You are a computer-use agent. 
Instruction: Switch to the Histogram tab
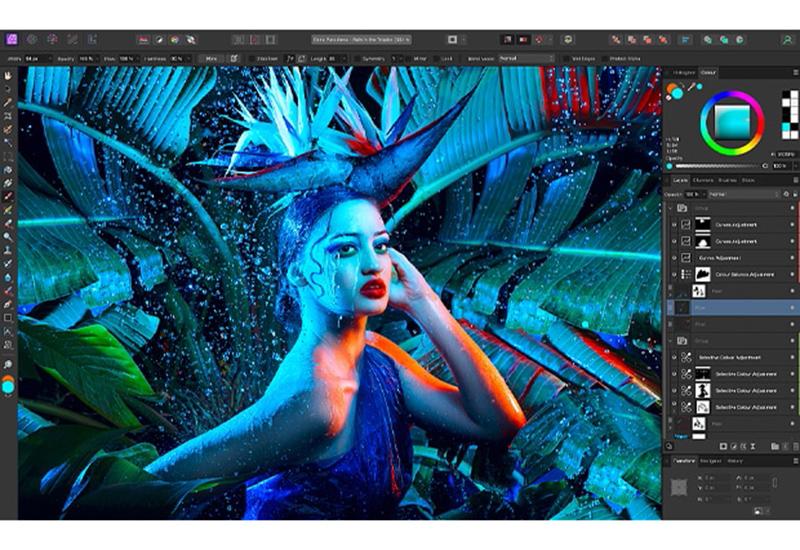pyautogui.click(x=682, y=74)
